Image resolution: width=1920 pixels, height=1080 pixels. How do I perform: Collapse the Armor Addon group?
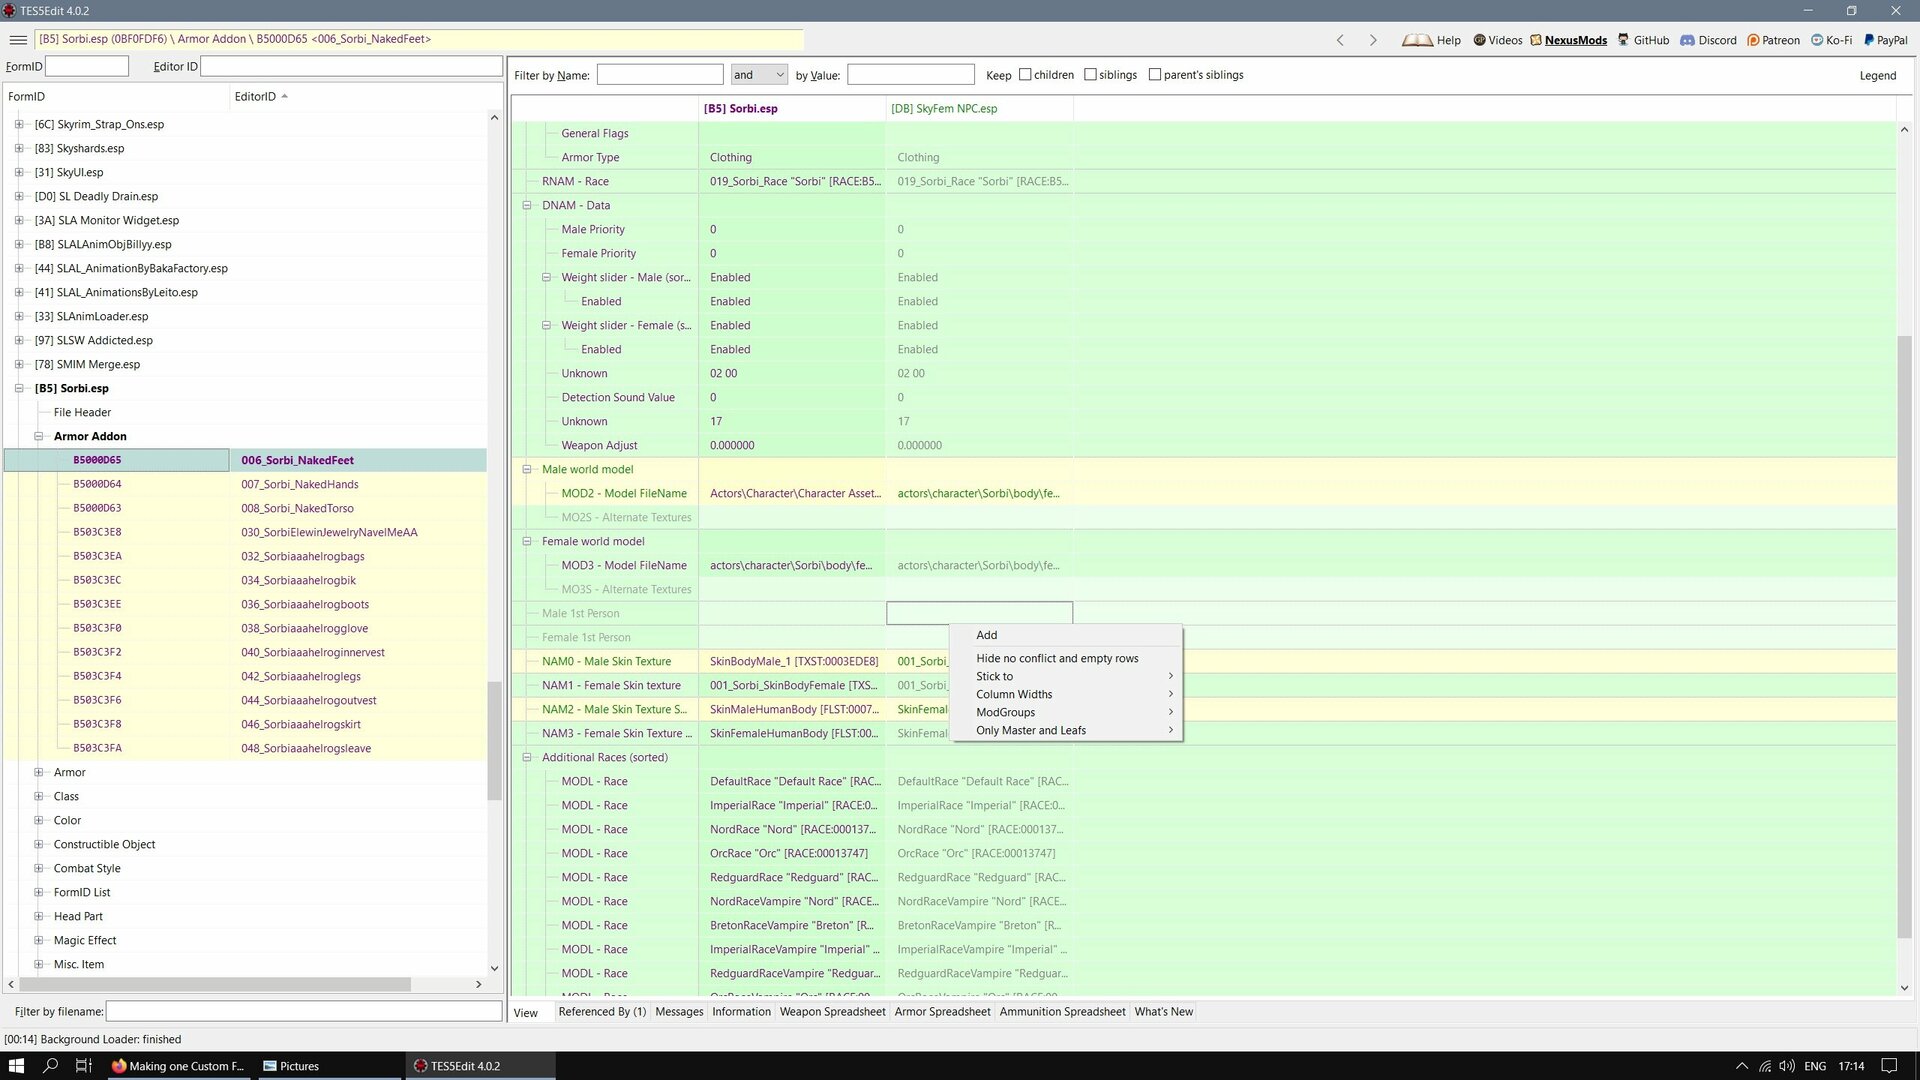(39, 437)
